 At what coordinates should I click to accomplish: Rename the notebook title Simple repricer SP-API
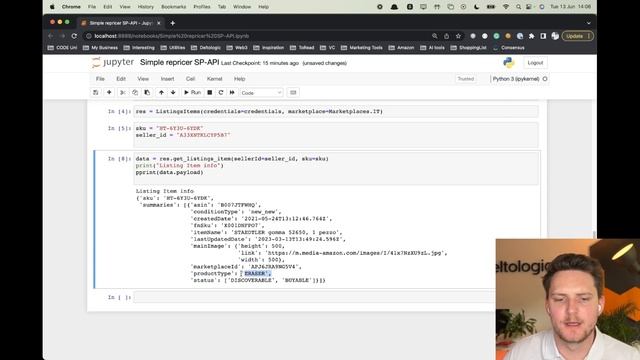tap(180, 62)
